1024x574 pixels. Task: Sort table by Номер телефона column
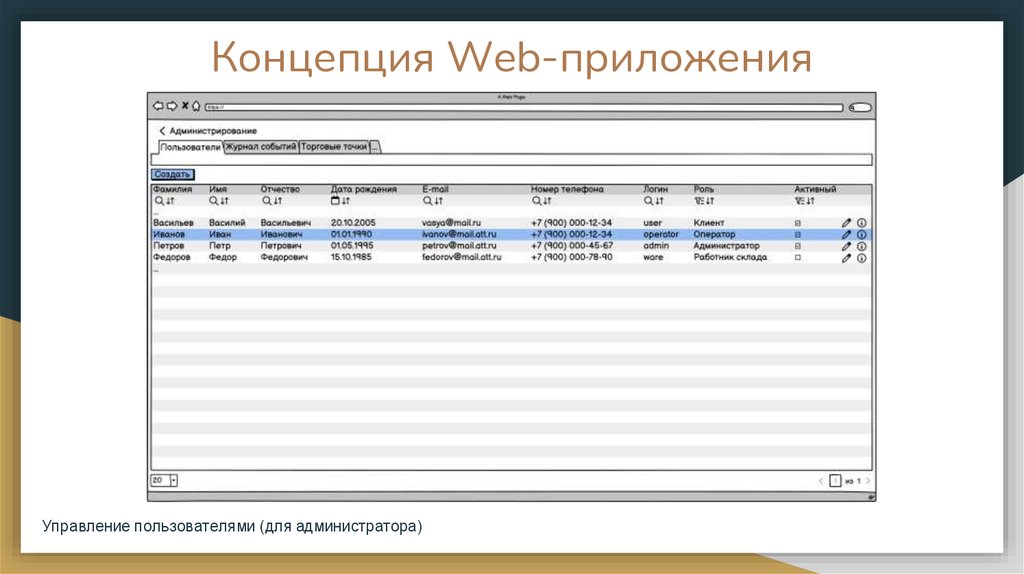pyautogui.click(x=547, y=201)
